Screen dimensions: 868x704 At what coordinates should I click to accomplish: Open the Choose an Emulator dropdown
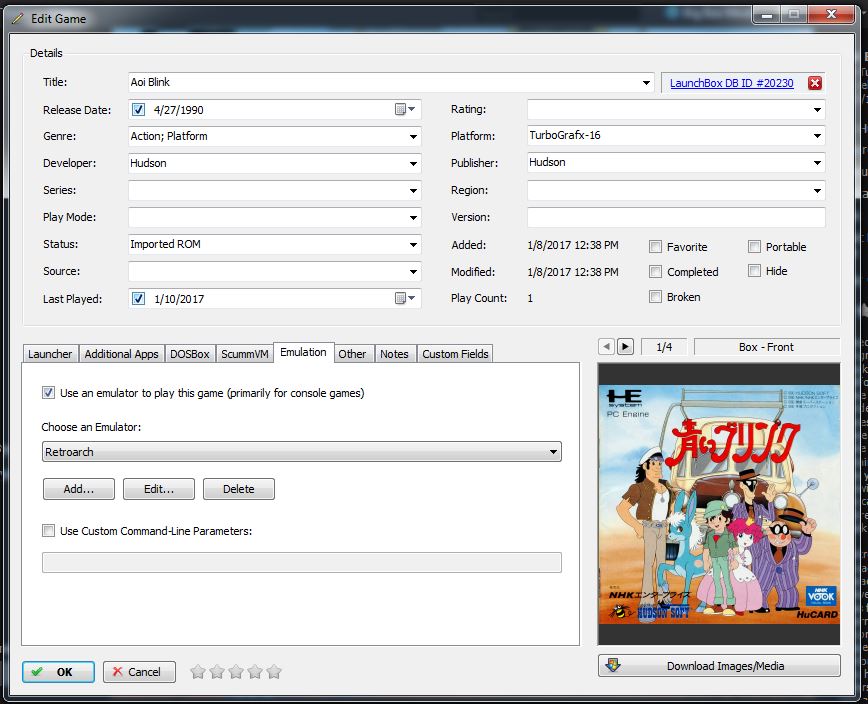tap(302, 452)
